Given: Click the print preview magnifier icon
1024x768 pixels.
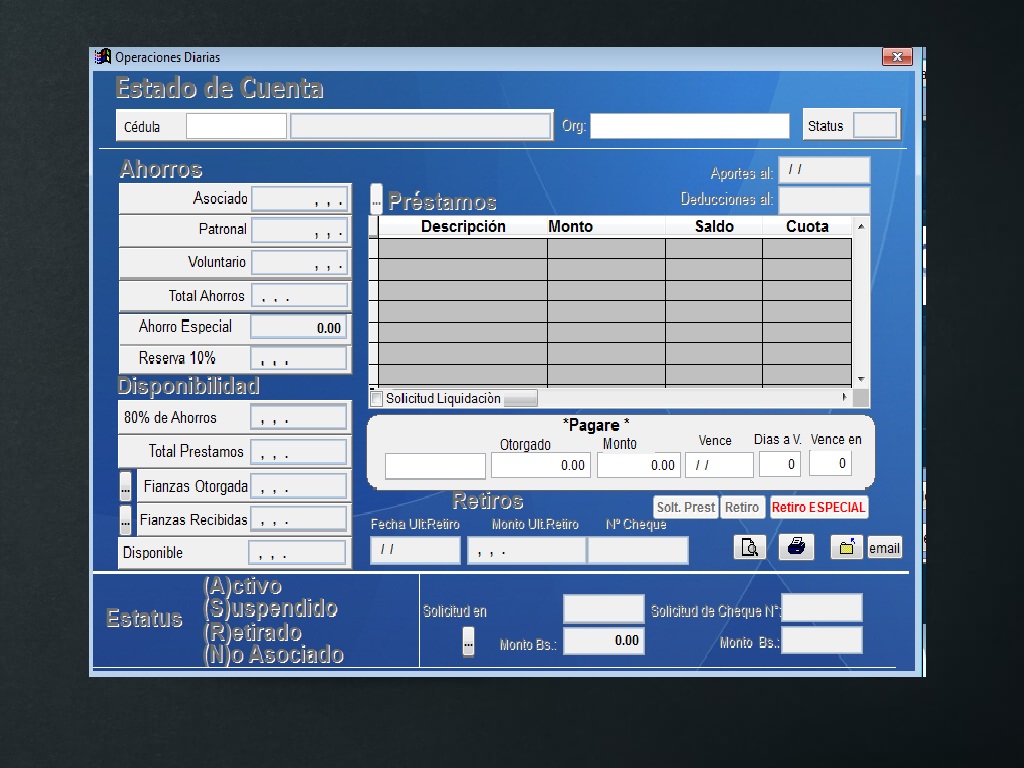Looking at the screenshot, I should click(750, 547).
